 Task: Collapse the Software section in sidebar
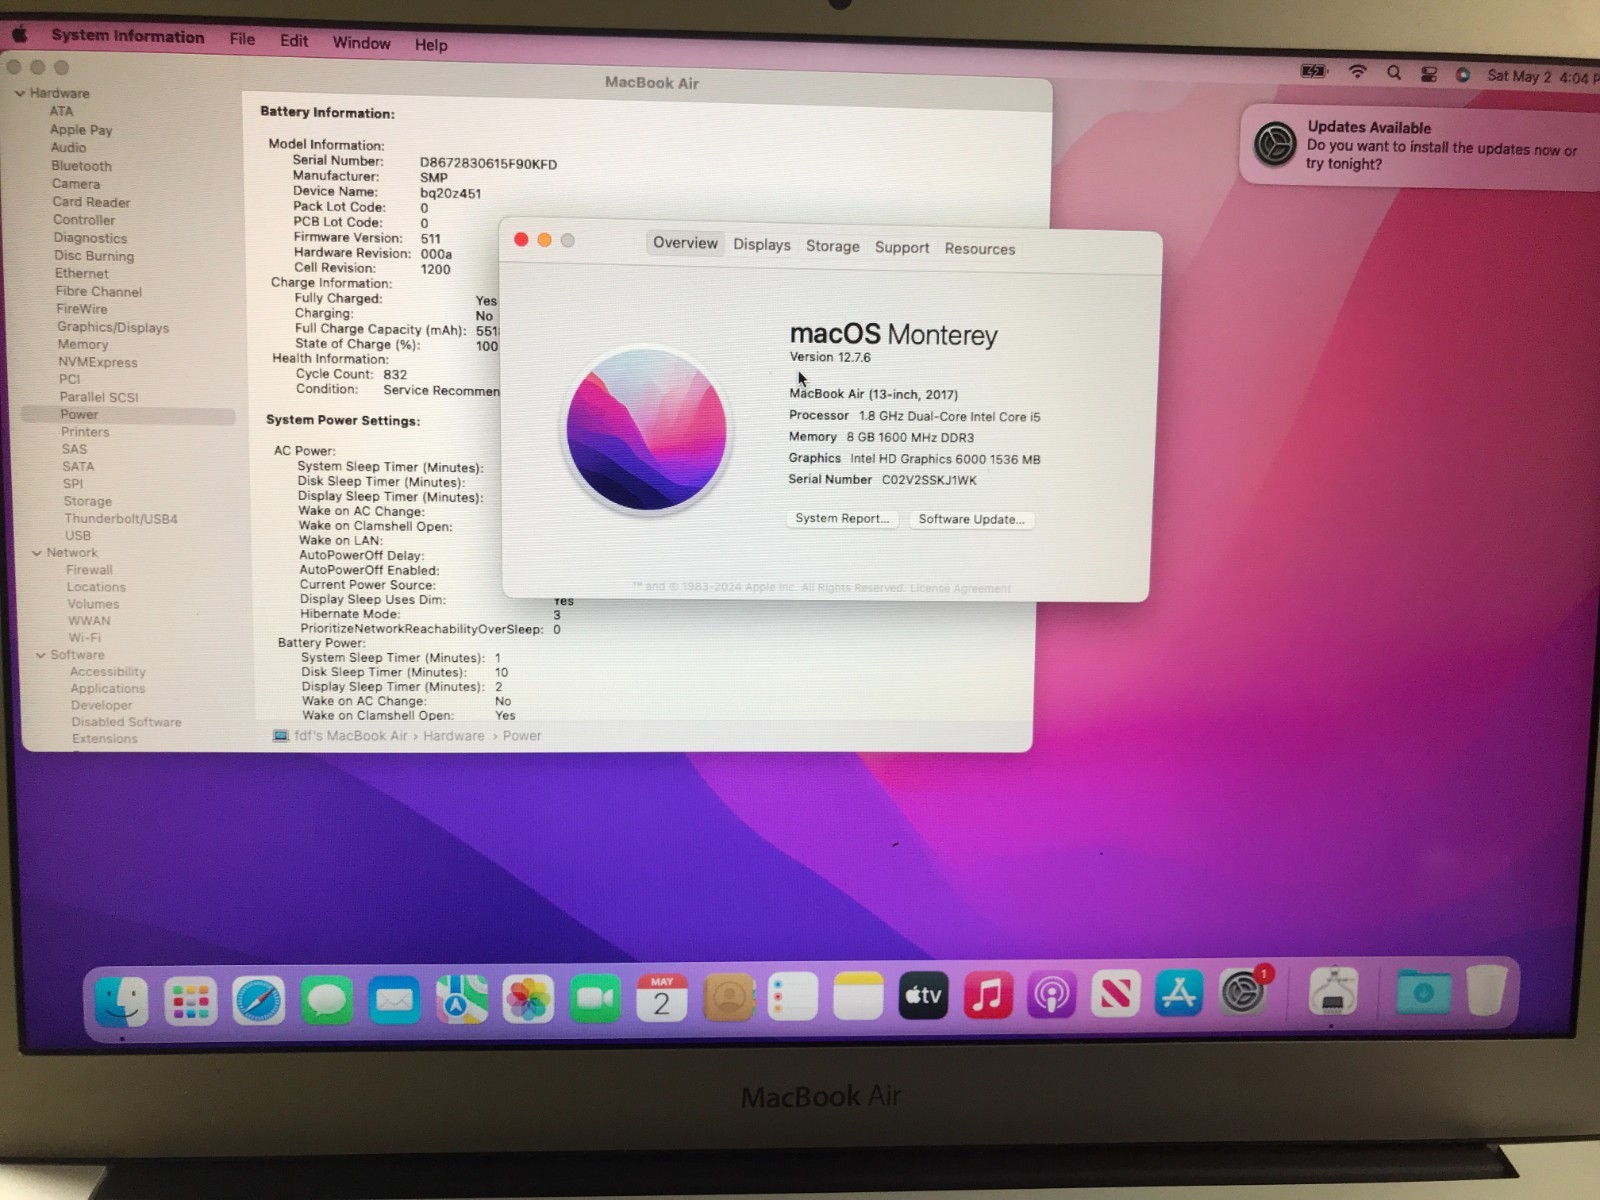41,655
